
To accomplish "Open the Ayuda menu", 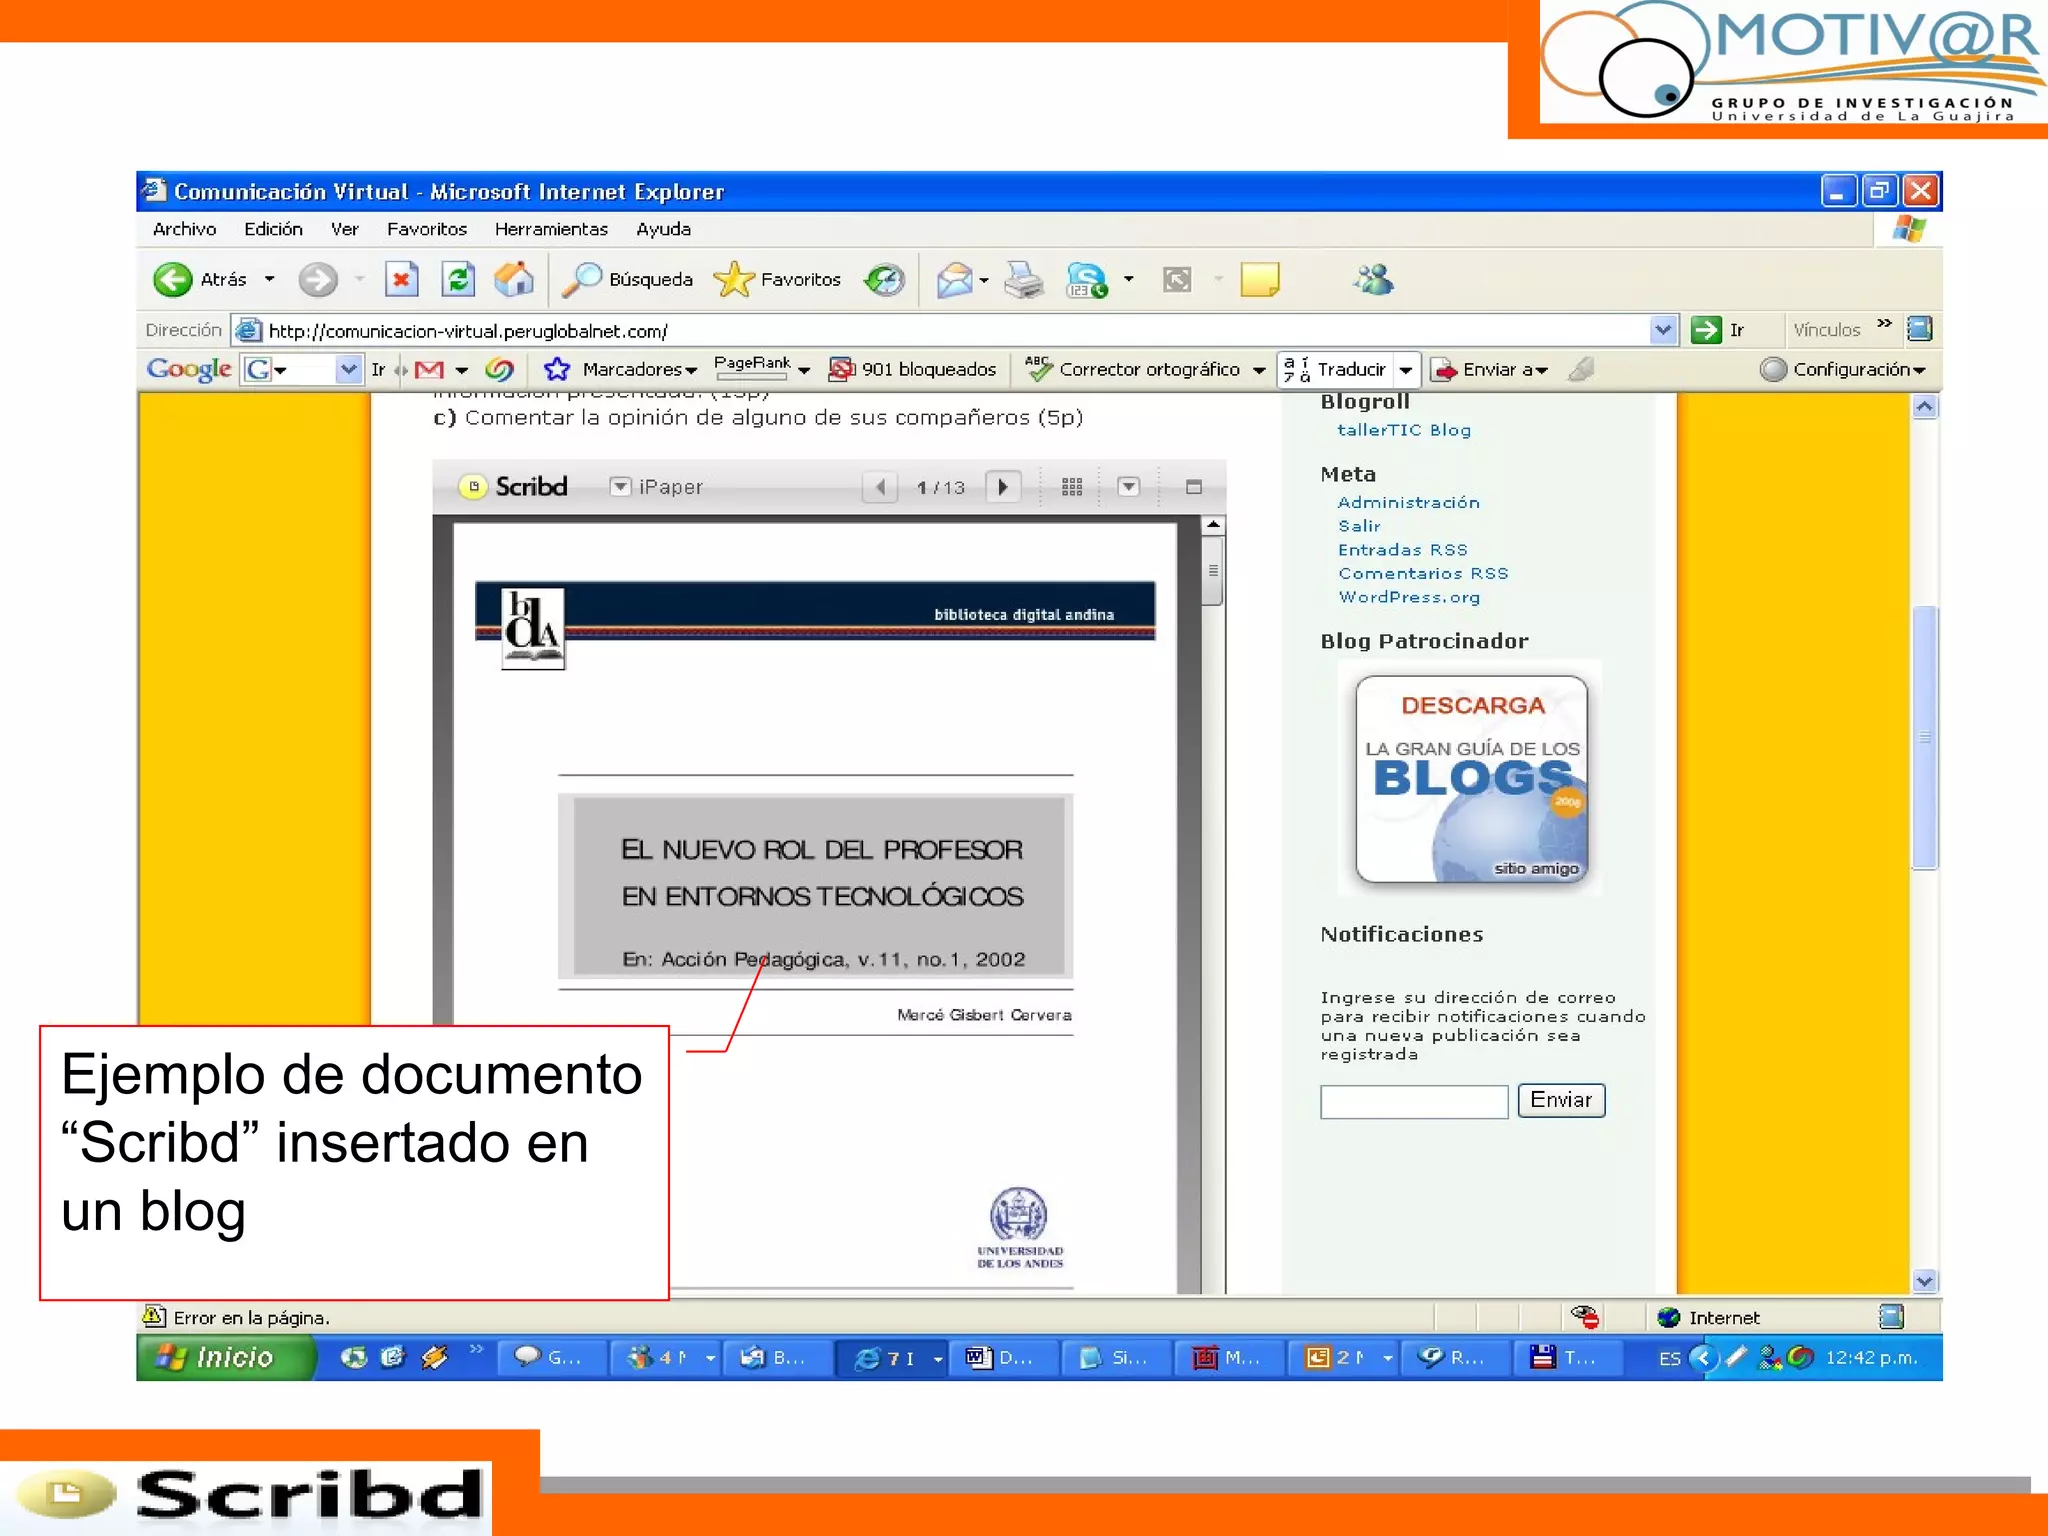I will [663, 229].
